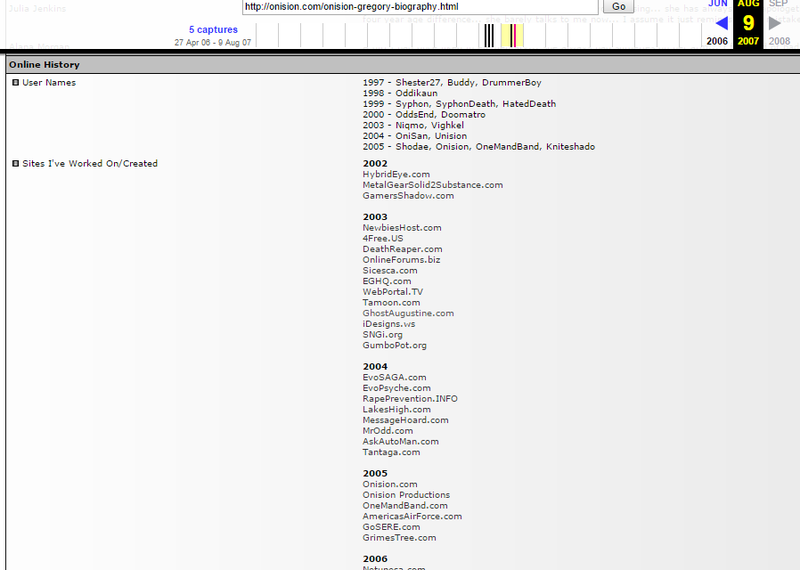The image size is (800, 570).
Task: Open the Onision Productions link
Action: pyautogui.click(x=406, y=495)
